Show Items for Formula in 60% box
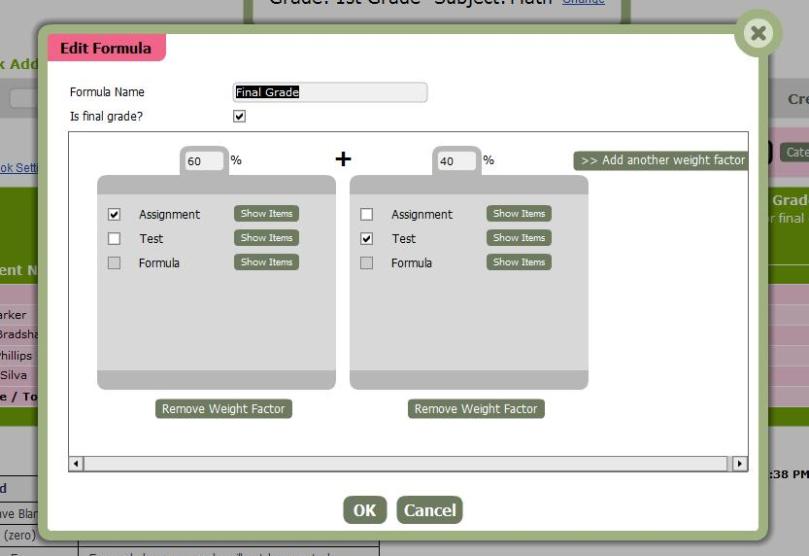 tap(266, 262)
